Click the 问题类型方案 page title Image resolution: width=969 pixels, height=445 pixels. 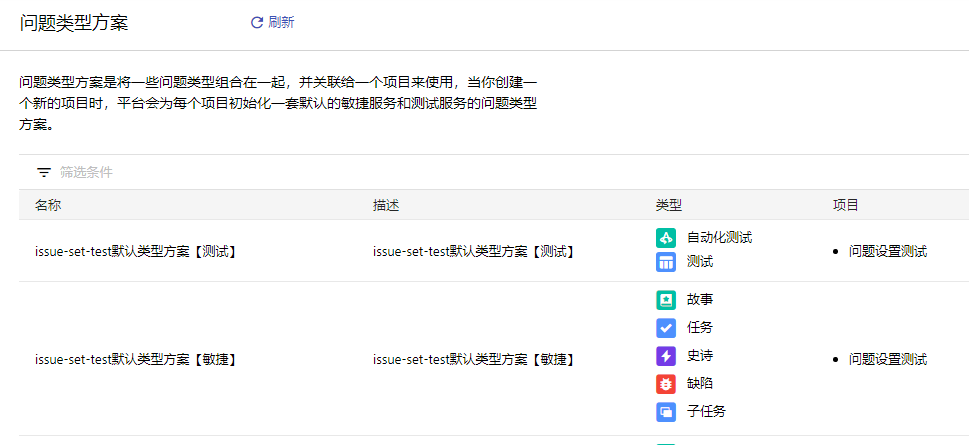click(74, 23)
